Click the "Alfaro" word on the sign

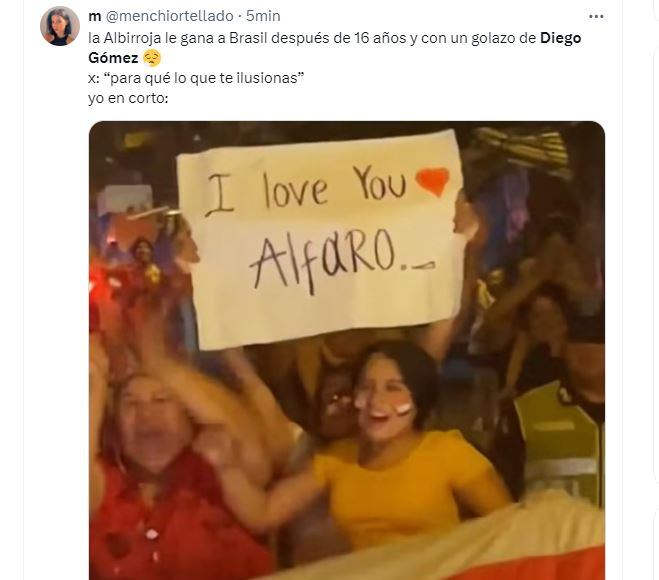(x=322, y=261)
